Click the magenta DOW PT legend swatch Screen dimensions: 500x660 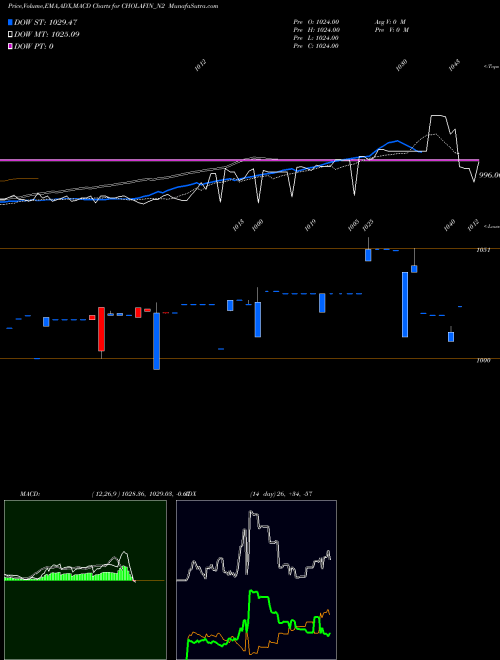click(10, 46)
